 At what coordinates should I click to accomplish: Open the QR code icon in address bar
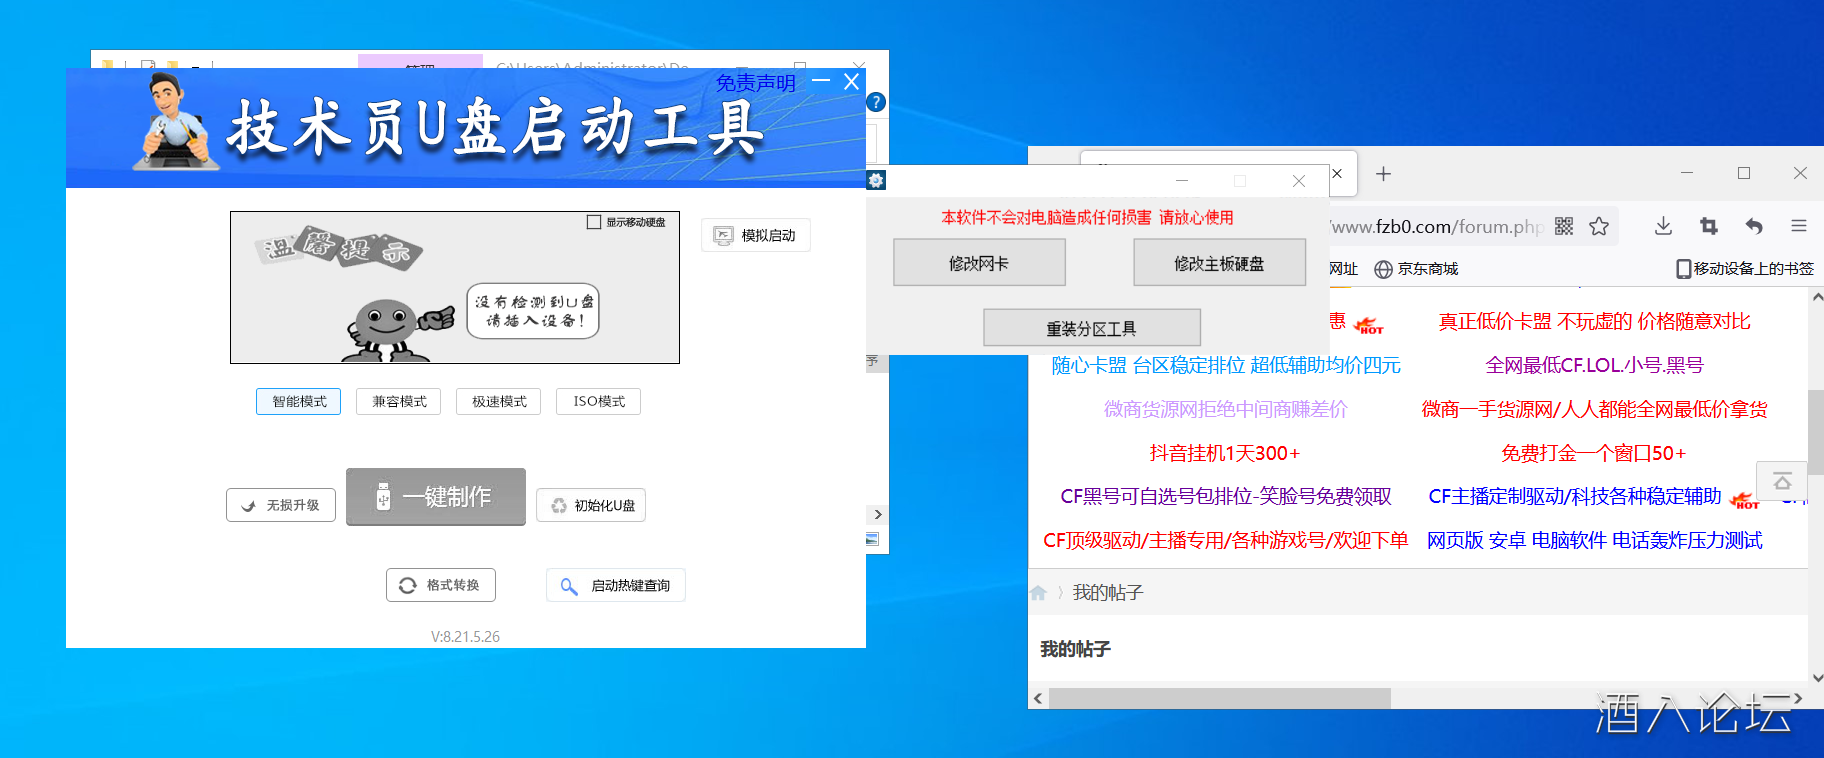point(1564,226)
